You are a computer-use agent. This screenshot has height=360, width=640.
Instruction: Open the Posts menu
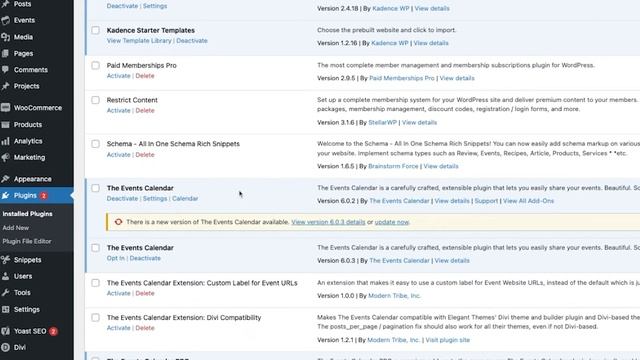tap(22, 4)
